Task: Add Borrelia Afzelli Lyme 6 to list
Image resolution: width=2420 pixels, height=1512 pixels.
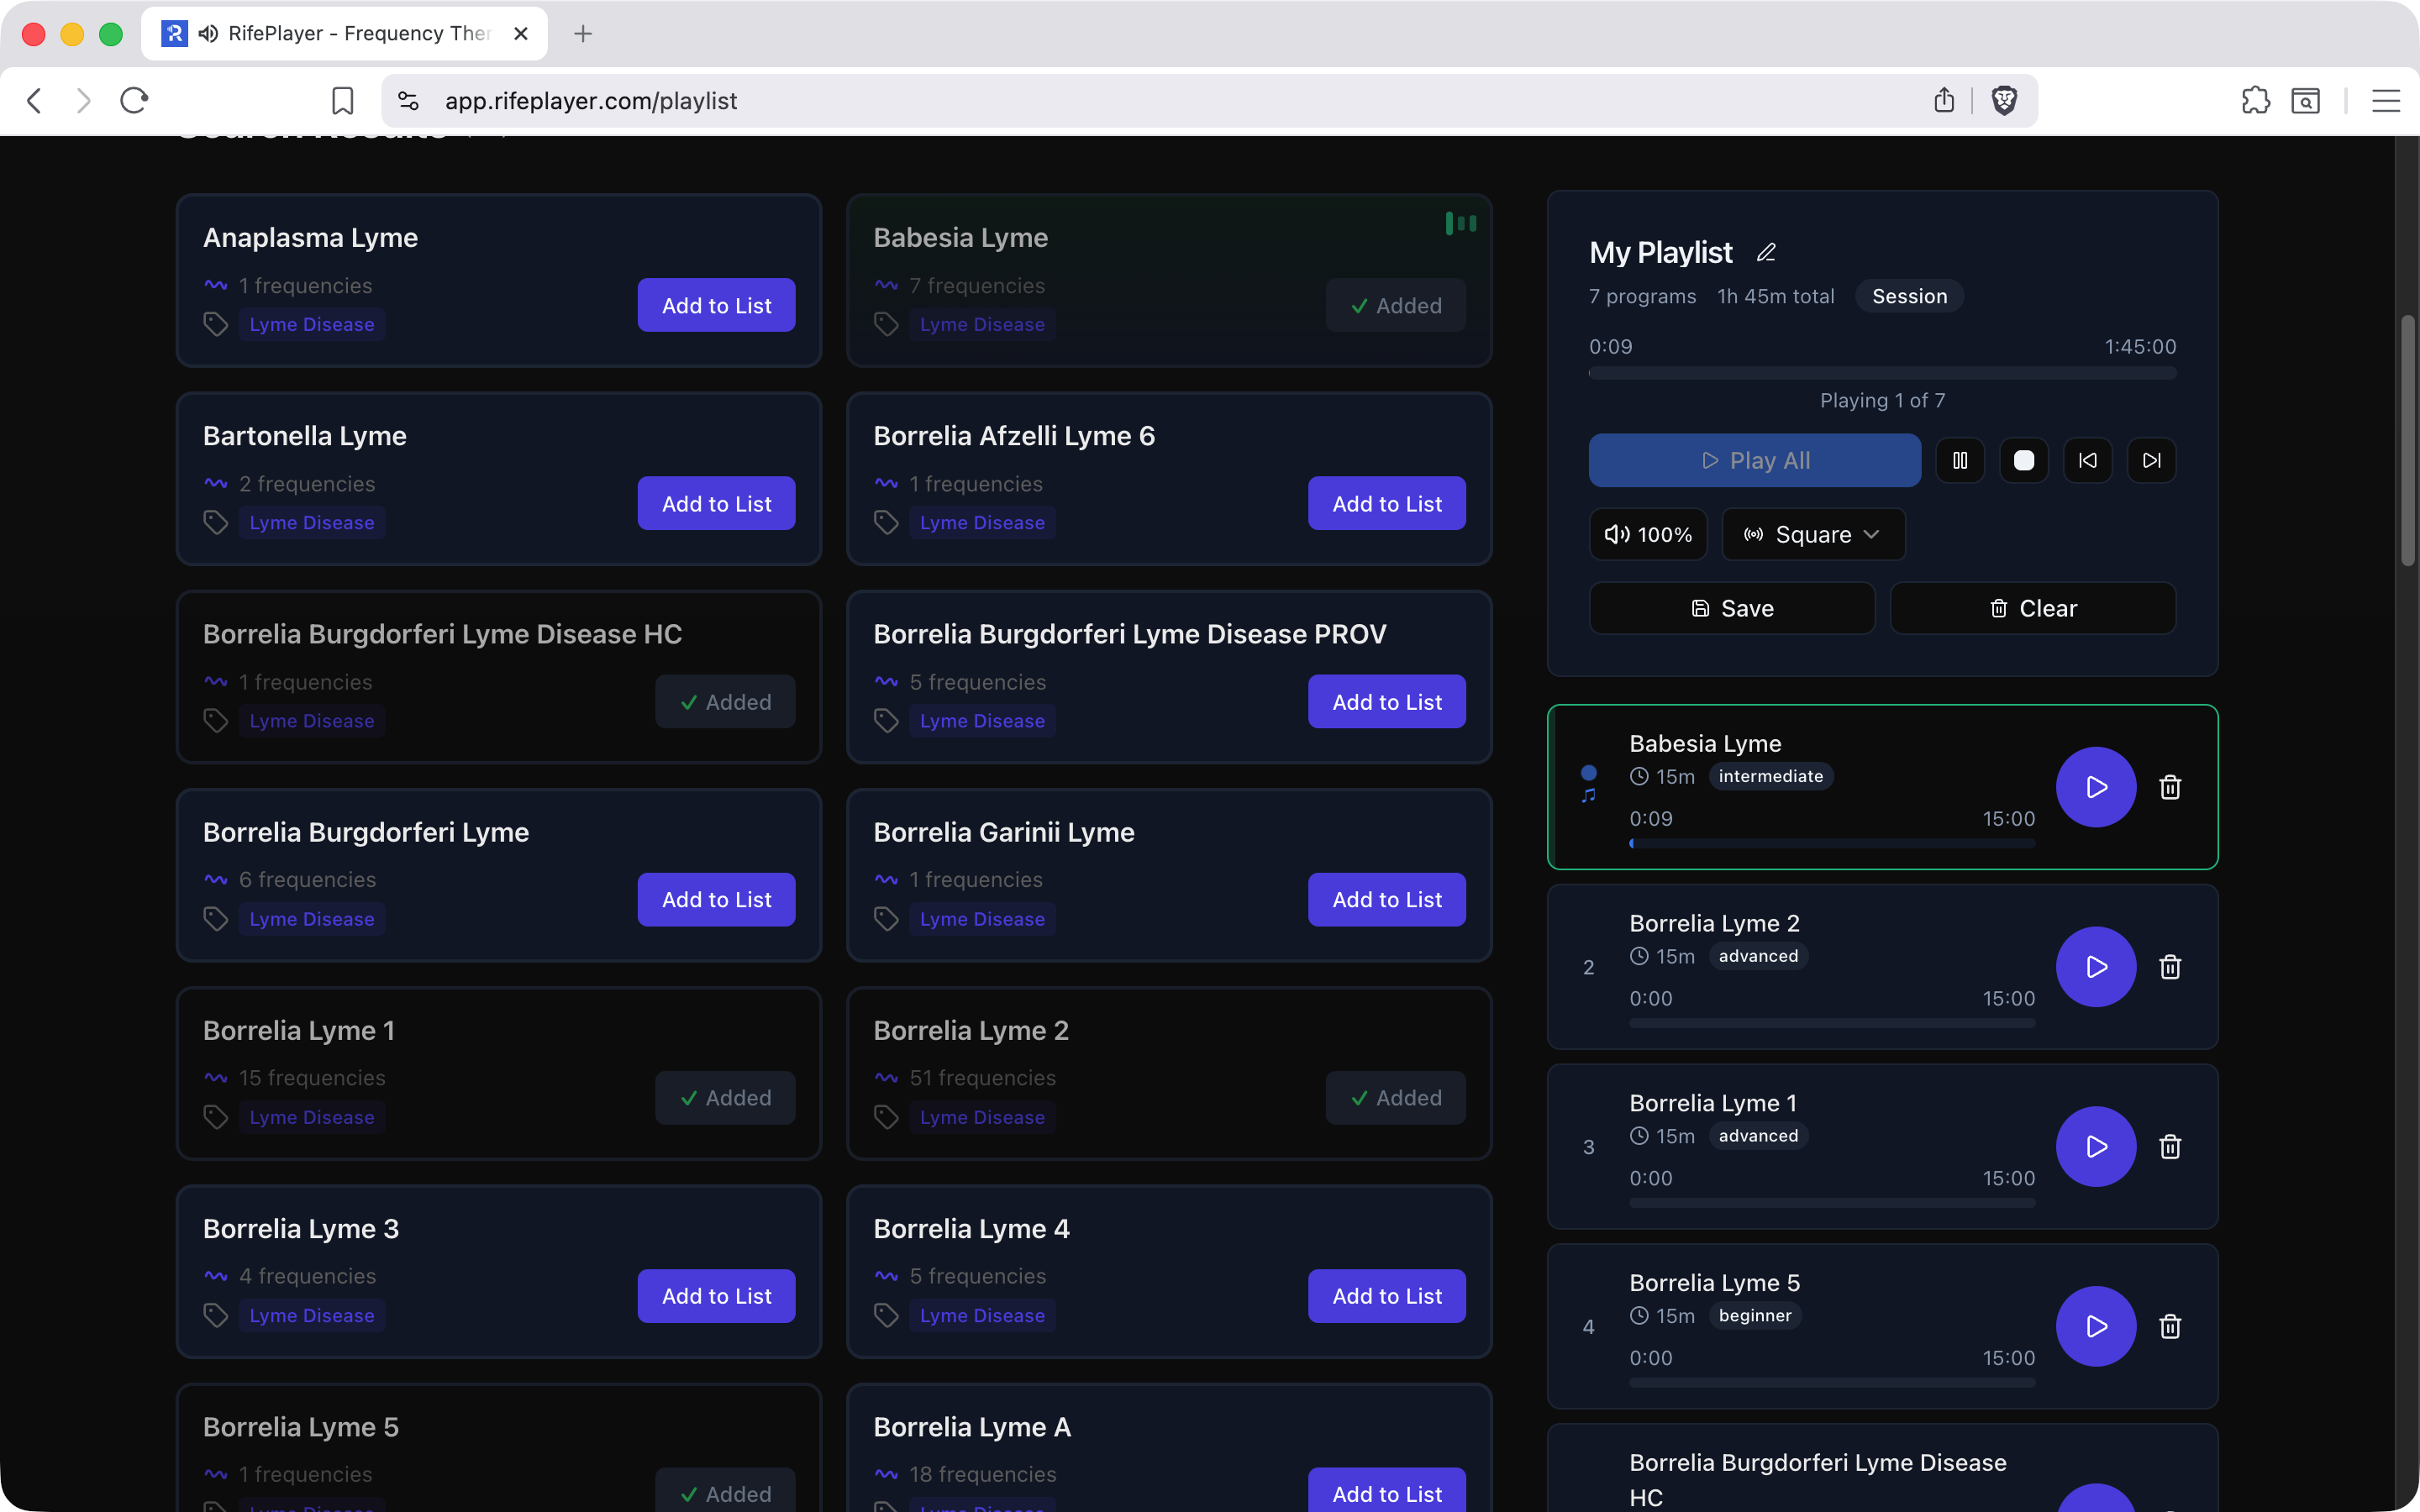Action: click(x=1387, y=503)
